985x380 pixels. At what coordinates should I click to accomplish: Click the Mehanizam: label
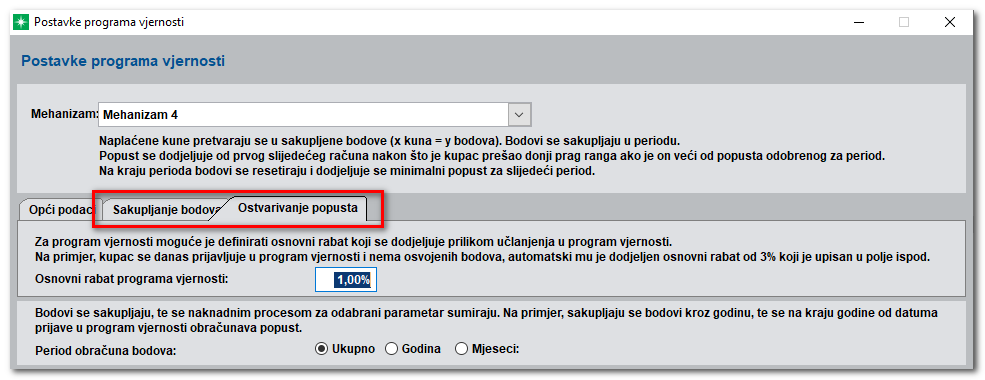point(65,115)
